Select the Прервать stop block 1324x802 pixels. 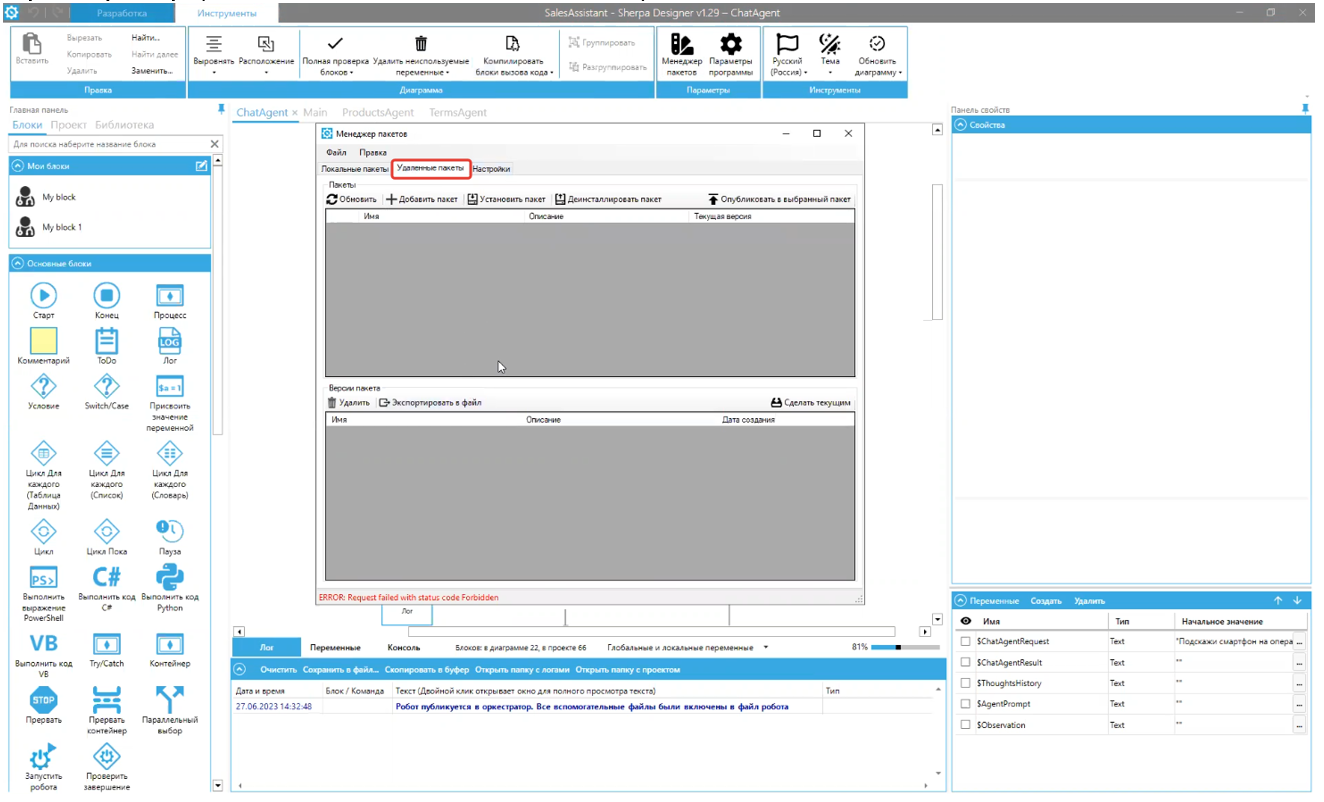point(43,706)
